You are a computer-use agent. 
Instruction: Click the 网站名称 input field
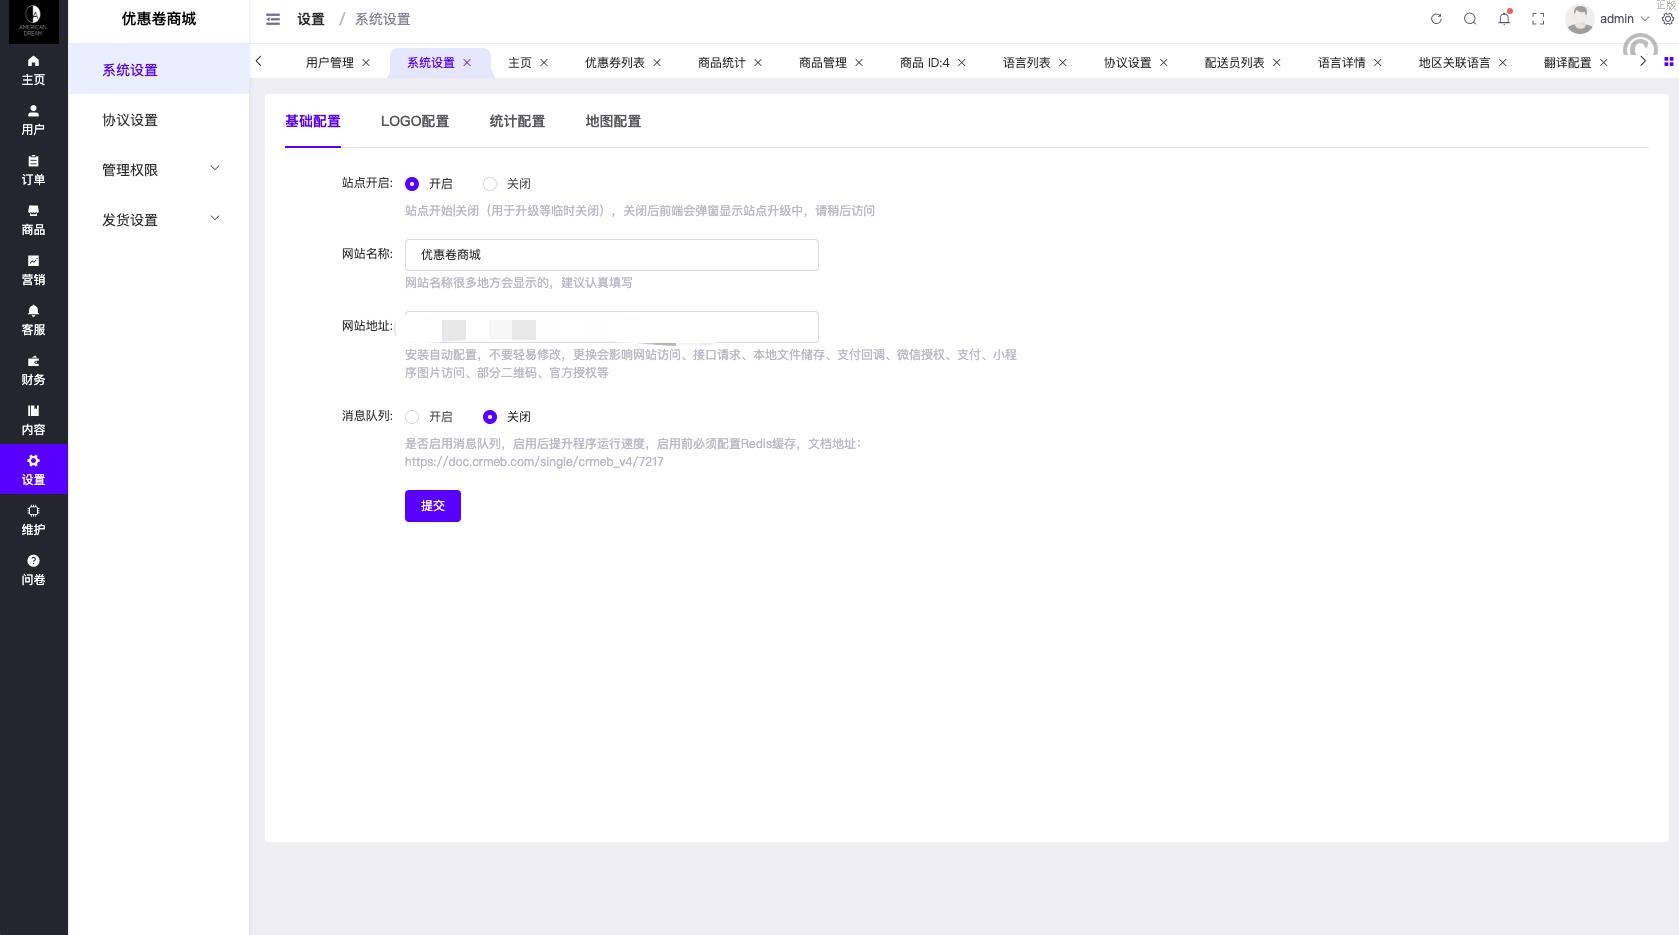[611, 255]
